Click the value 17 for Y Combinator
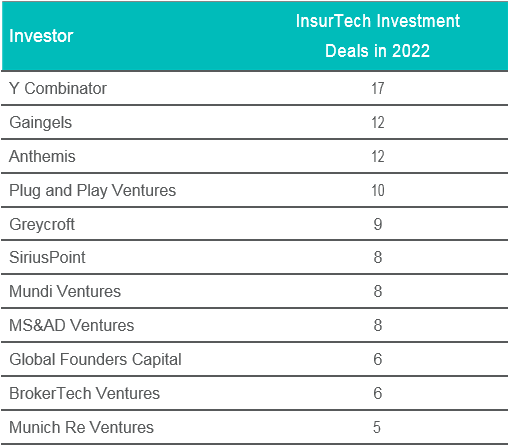The width and height of the screenshot is (508, 448). pos(378,89)
